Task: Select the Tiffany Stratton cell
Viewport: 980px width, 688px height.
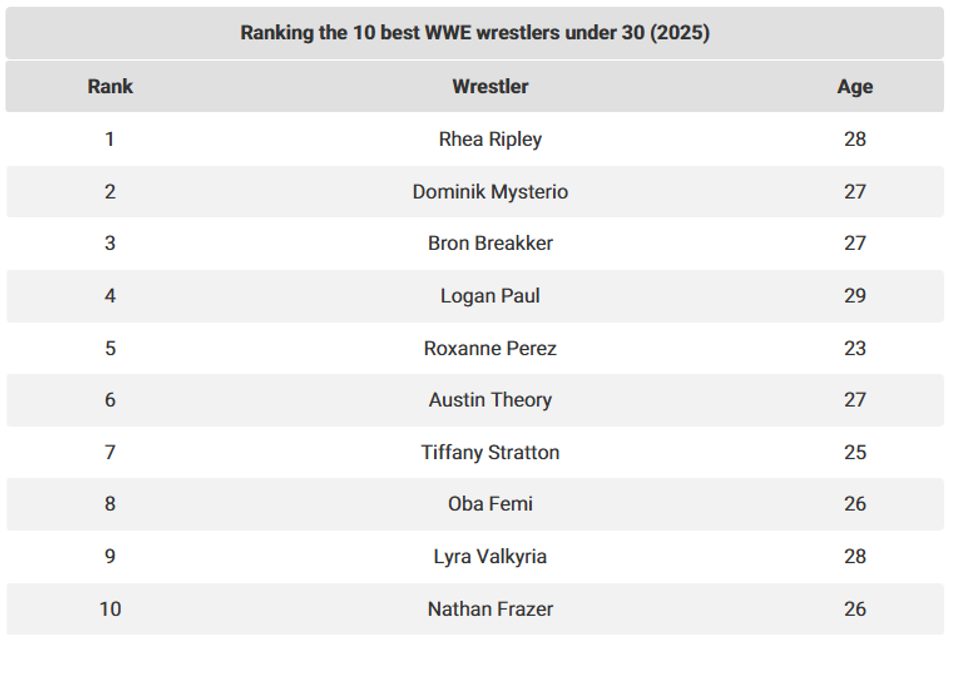Action: pyautogui.click(x=490, y=452)
